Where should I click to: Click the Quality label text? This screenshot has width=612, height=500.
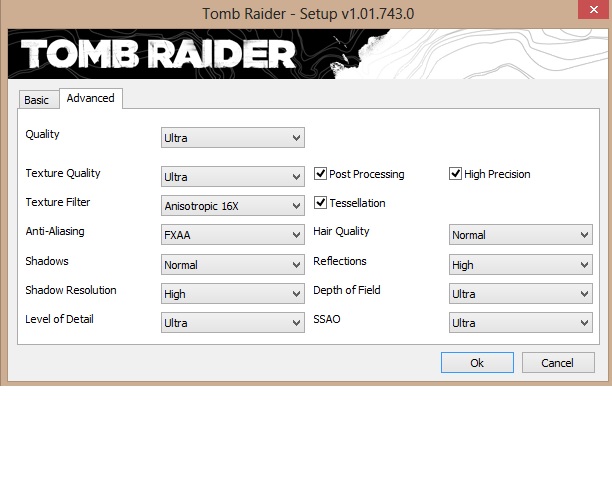click(42, 134)
